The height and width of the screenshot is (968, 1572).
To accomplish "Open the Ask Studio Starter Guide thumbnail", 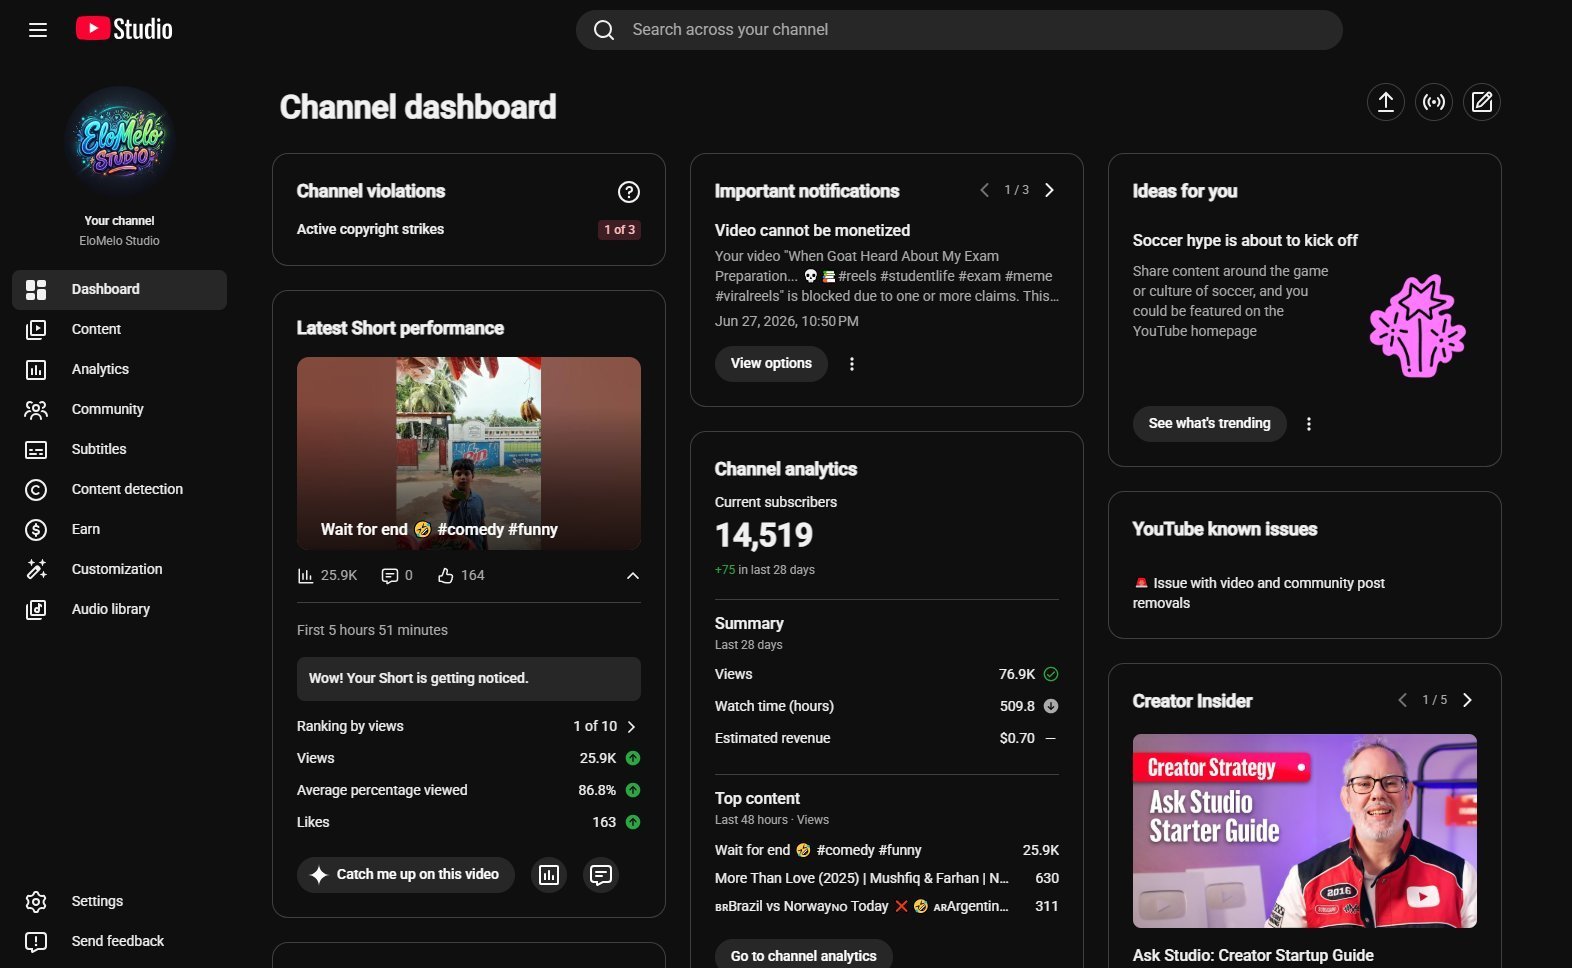I will coord(1305,831).
